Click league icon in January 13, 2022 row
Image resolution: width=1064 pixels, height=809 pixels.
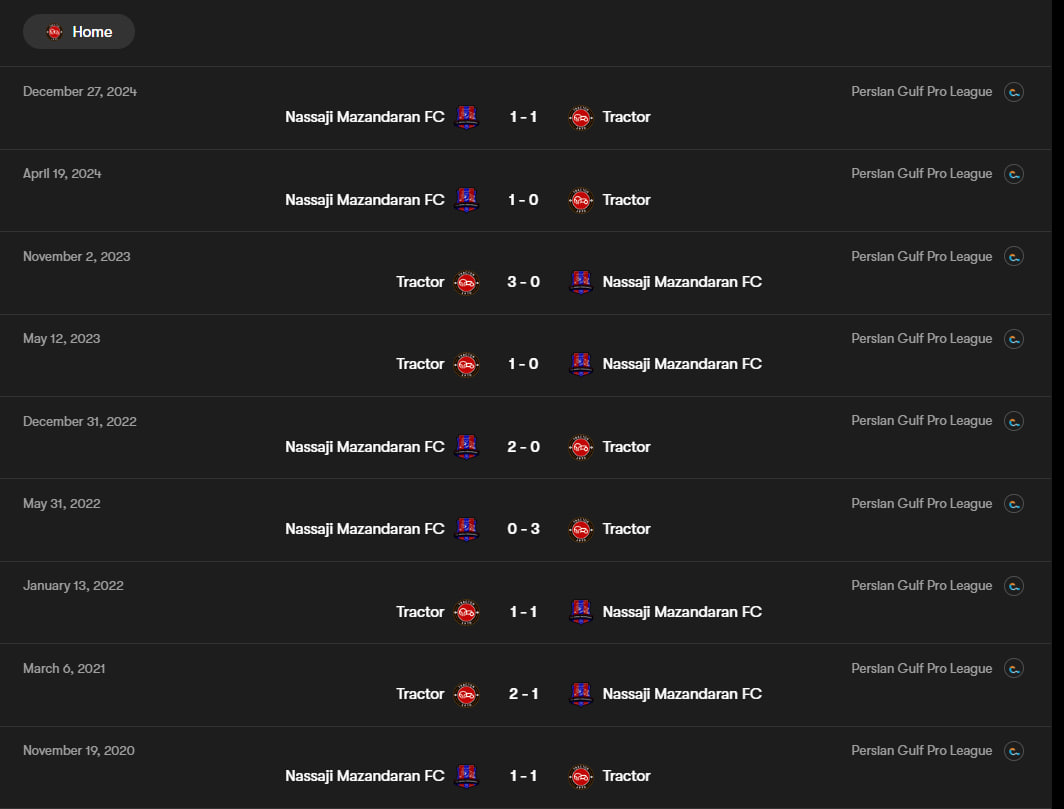coord(1014,586)
